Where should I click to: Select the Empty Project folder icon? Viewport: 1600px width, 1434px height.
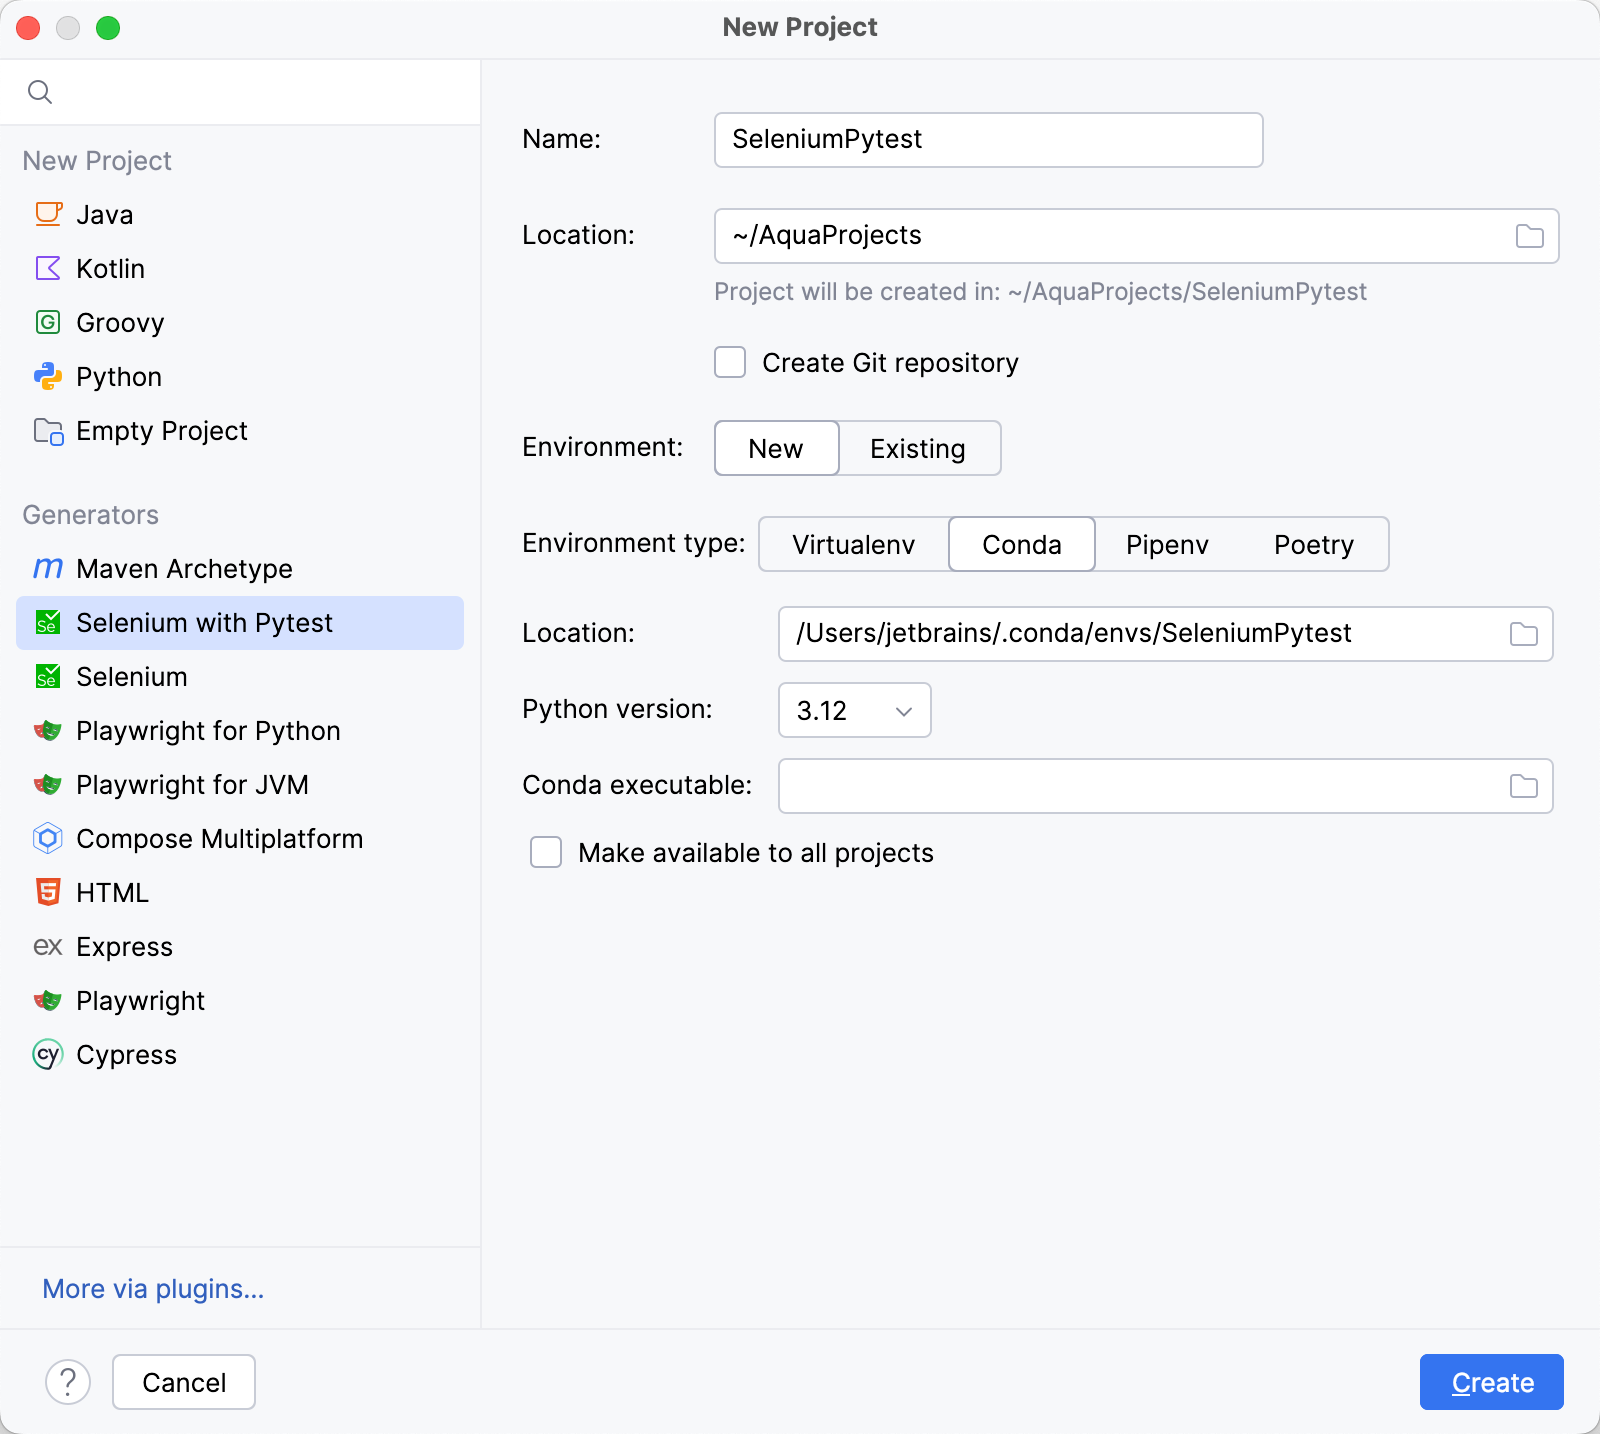[48, 431]
